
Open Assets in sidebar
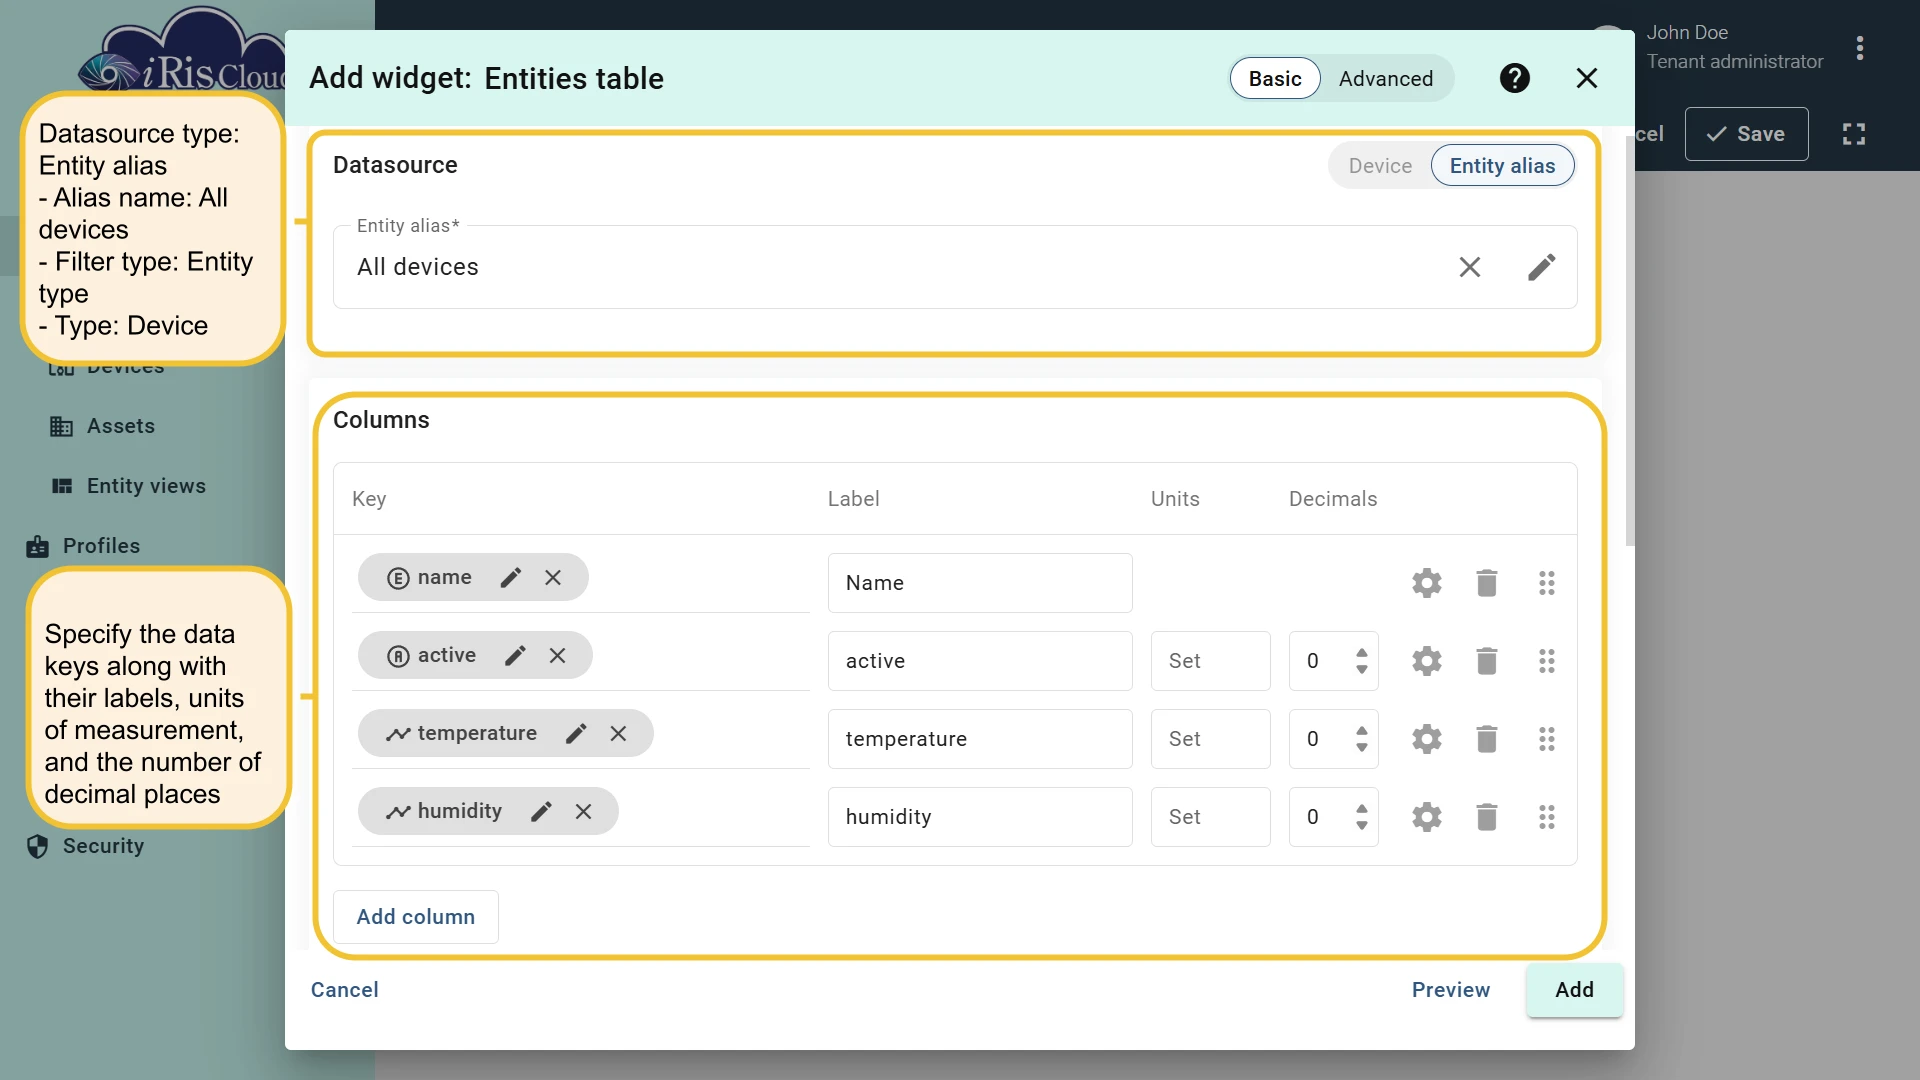(x=103, y=426)
